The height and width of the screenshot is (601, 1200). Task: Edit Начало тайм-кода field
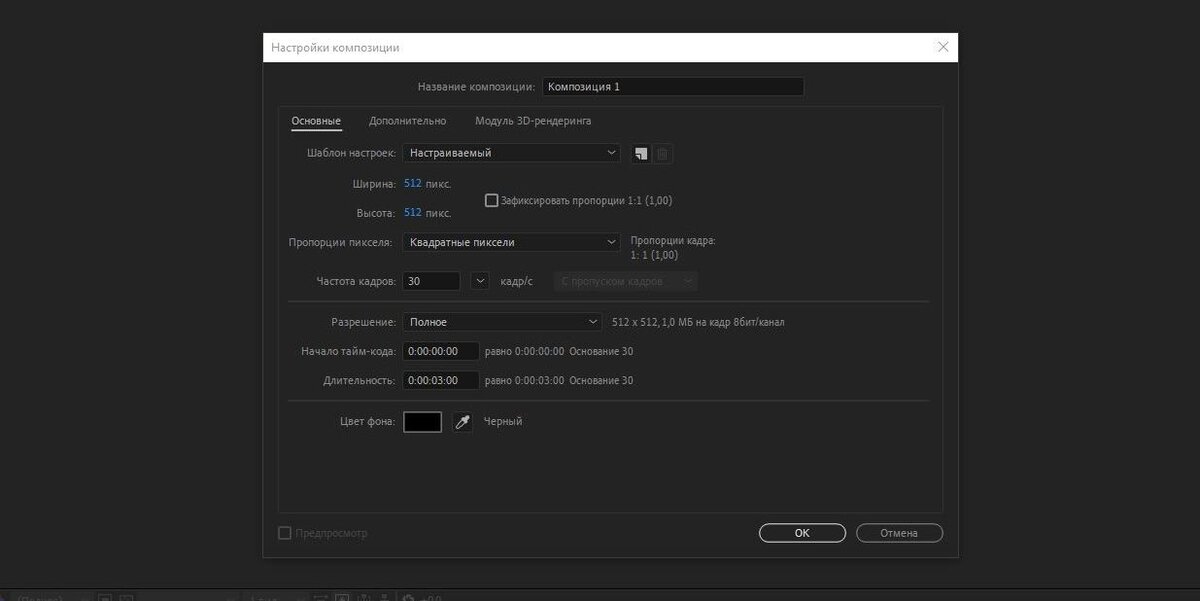point(441,352)
